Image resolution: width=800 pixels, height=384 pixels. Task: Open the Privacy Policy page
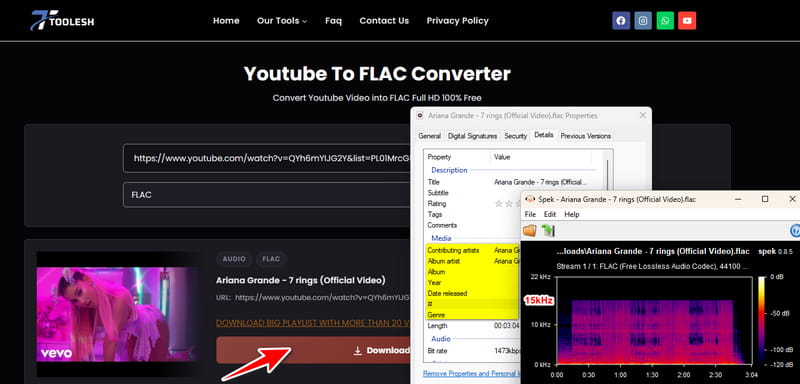tap(458, 21)
